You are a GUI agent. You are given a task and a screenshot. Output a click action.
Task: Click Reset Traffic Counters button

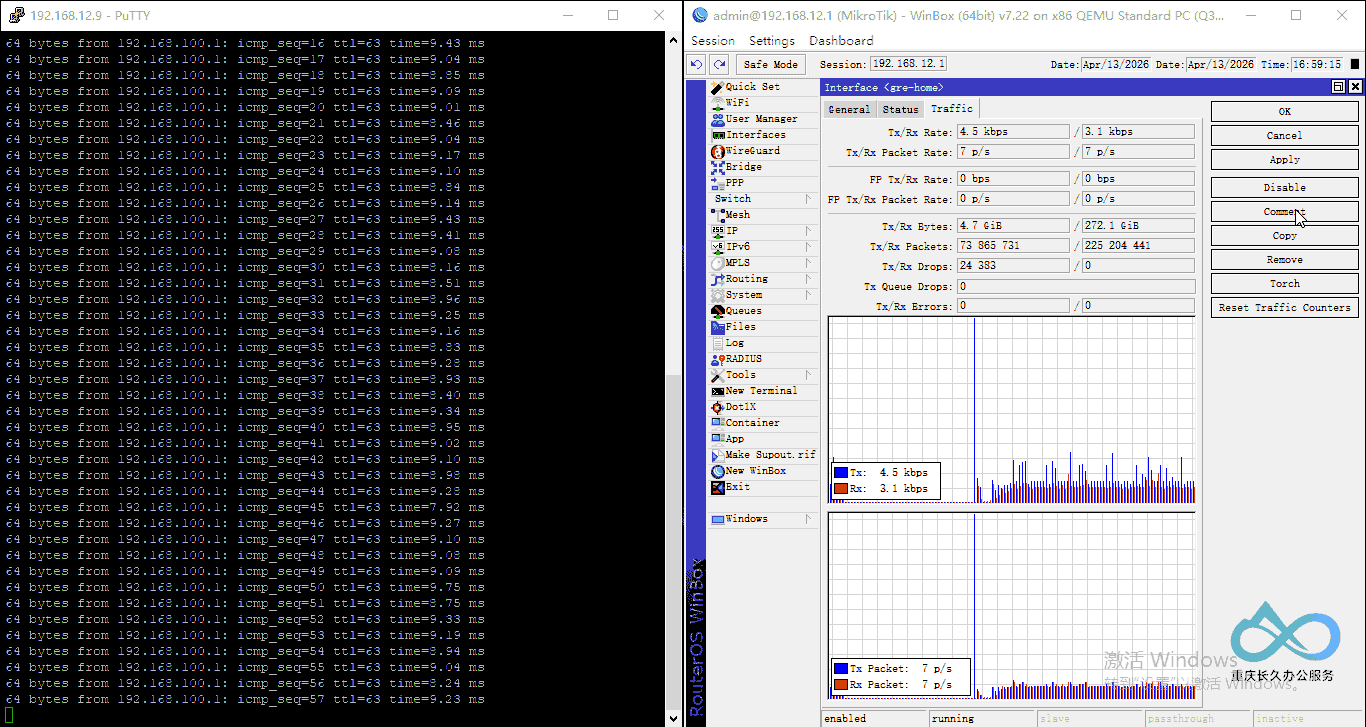(1284, 308)
